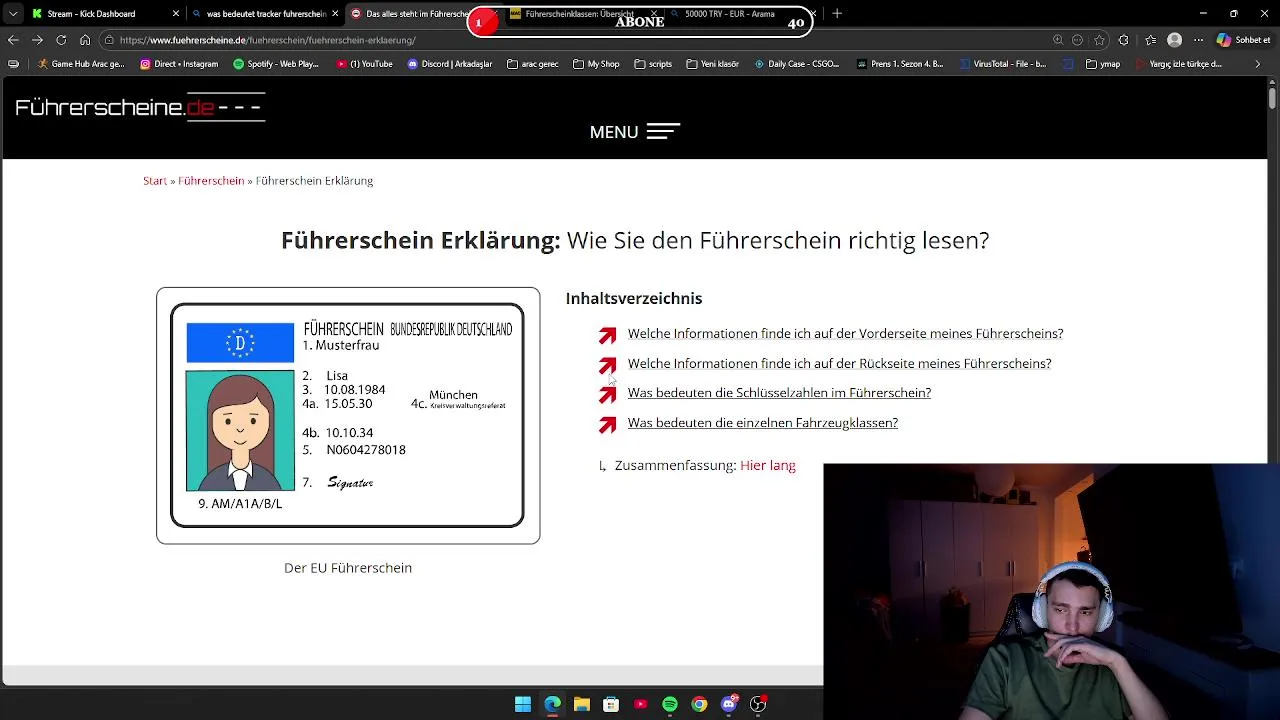Open the MENU hamburger navigation

pos(634,132)
